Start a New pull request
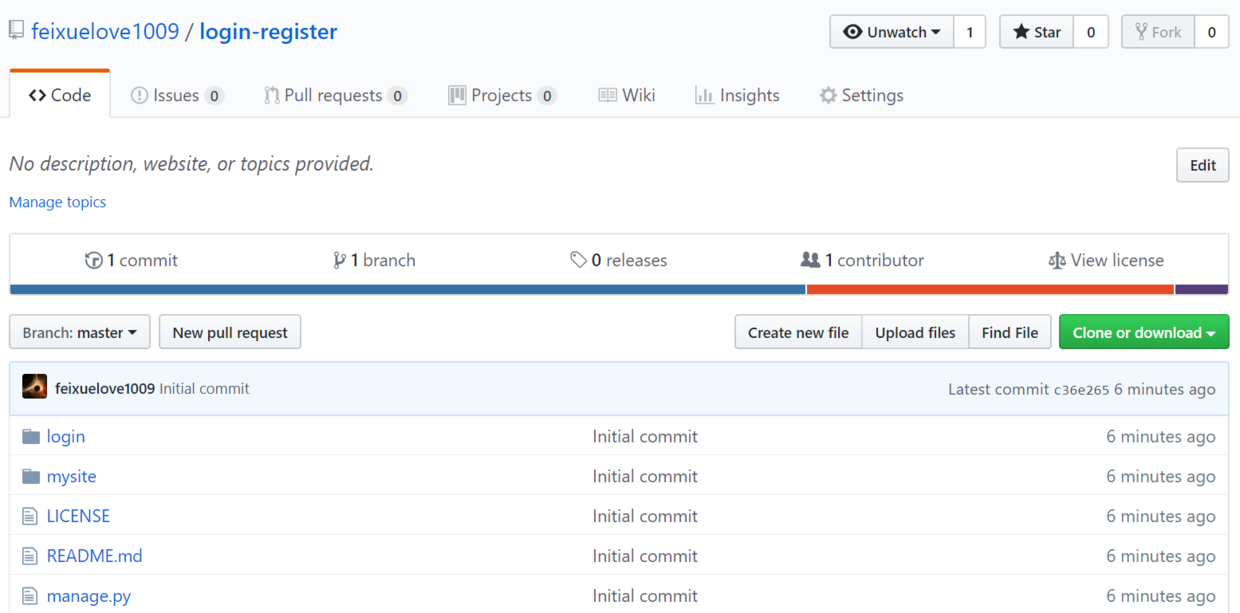The width and height of the screenshot is (1240, 613). click(230, 332)
